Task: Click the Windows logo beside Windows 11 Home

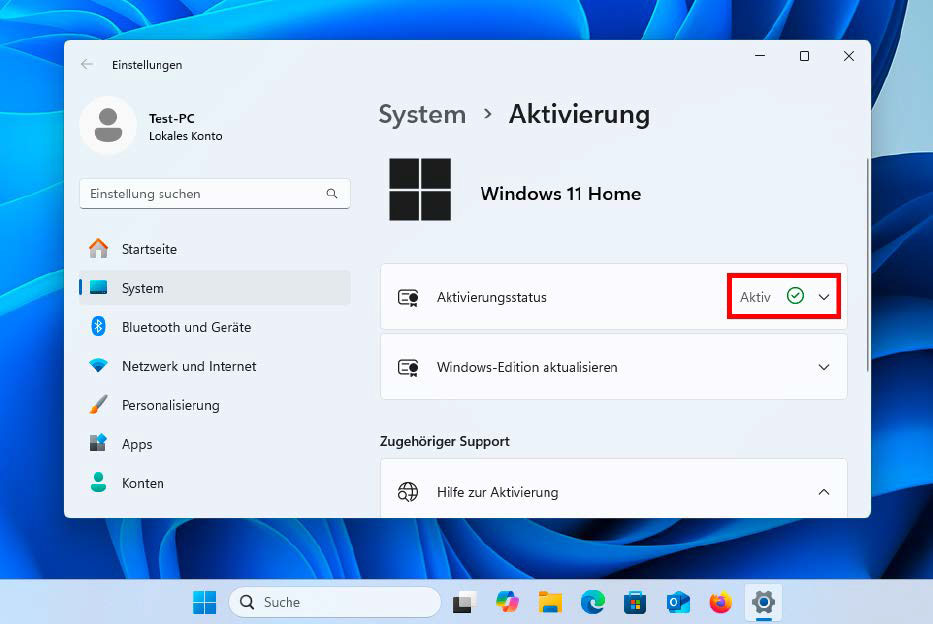Action: (x=420, y=190)
